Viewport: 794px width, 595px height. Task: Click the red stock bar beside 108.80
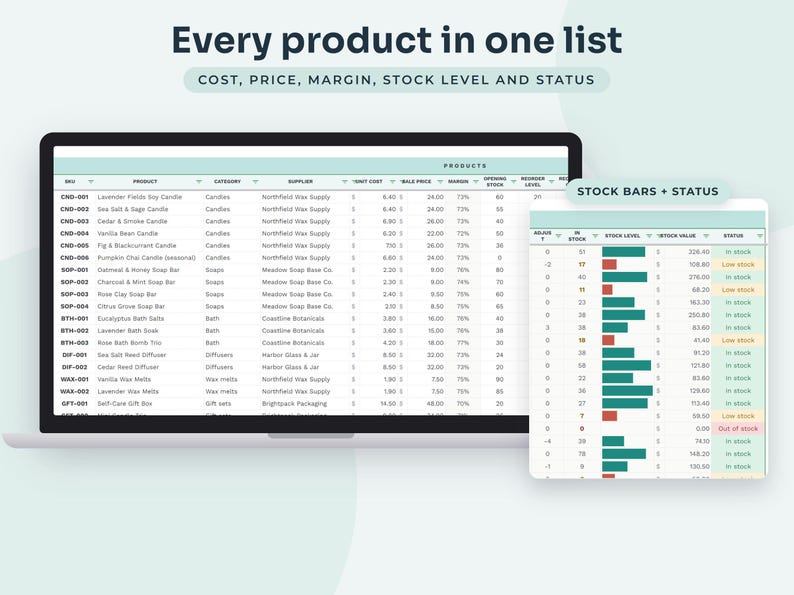click(609, 264)
